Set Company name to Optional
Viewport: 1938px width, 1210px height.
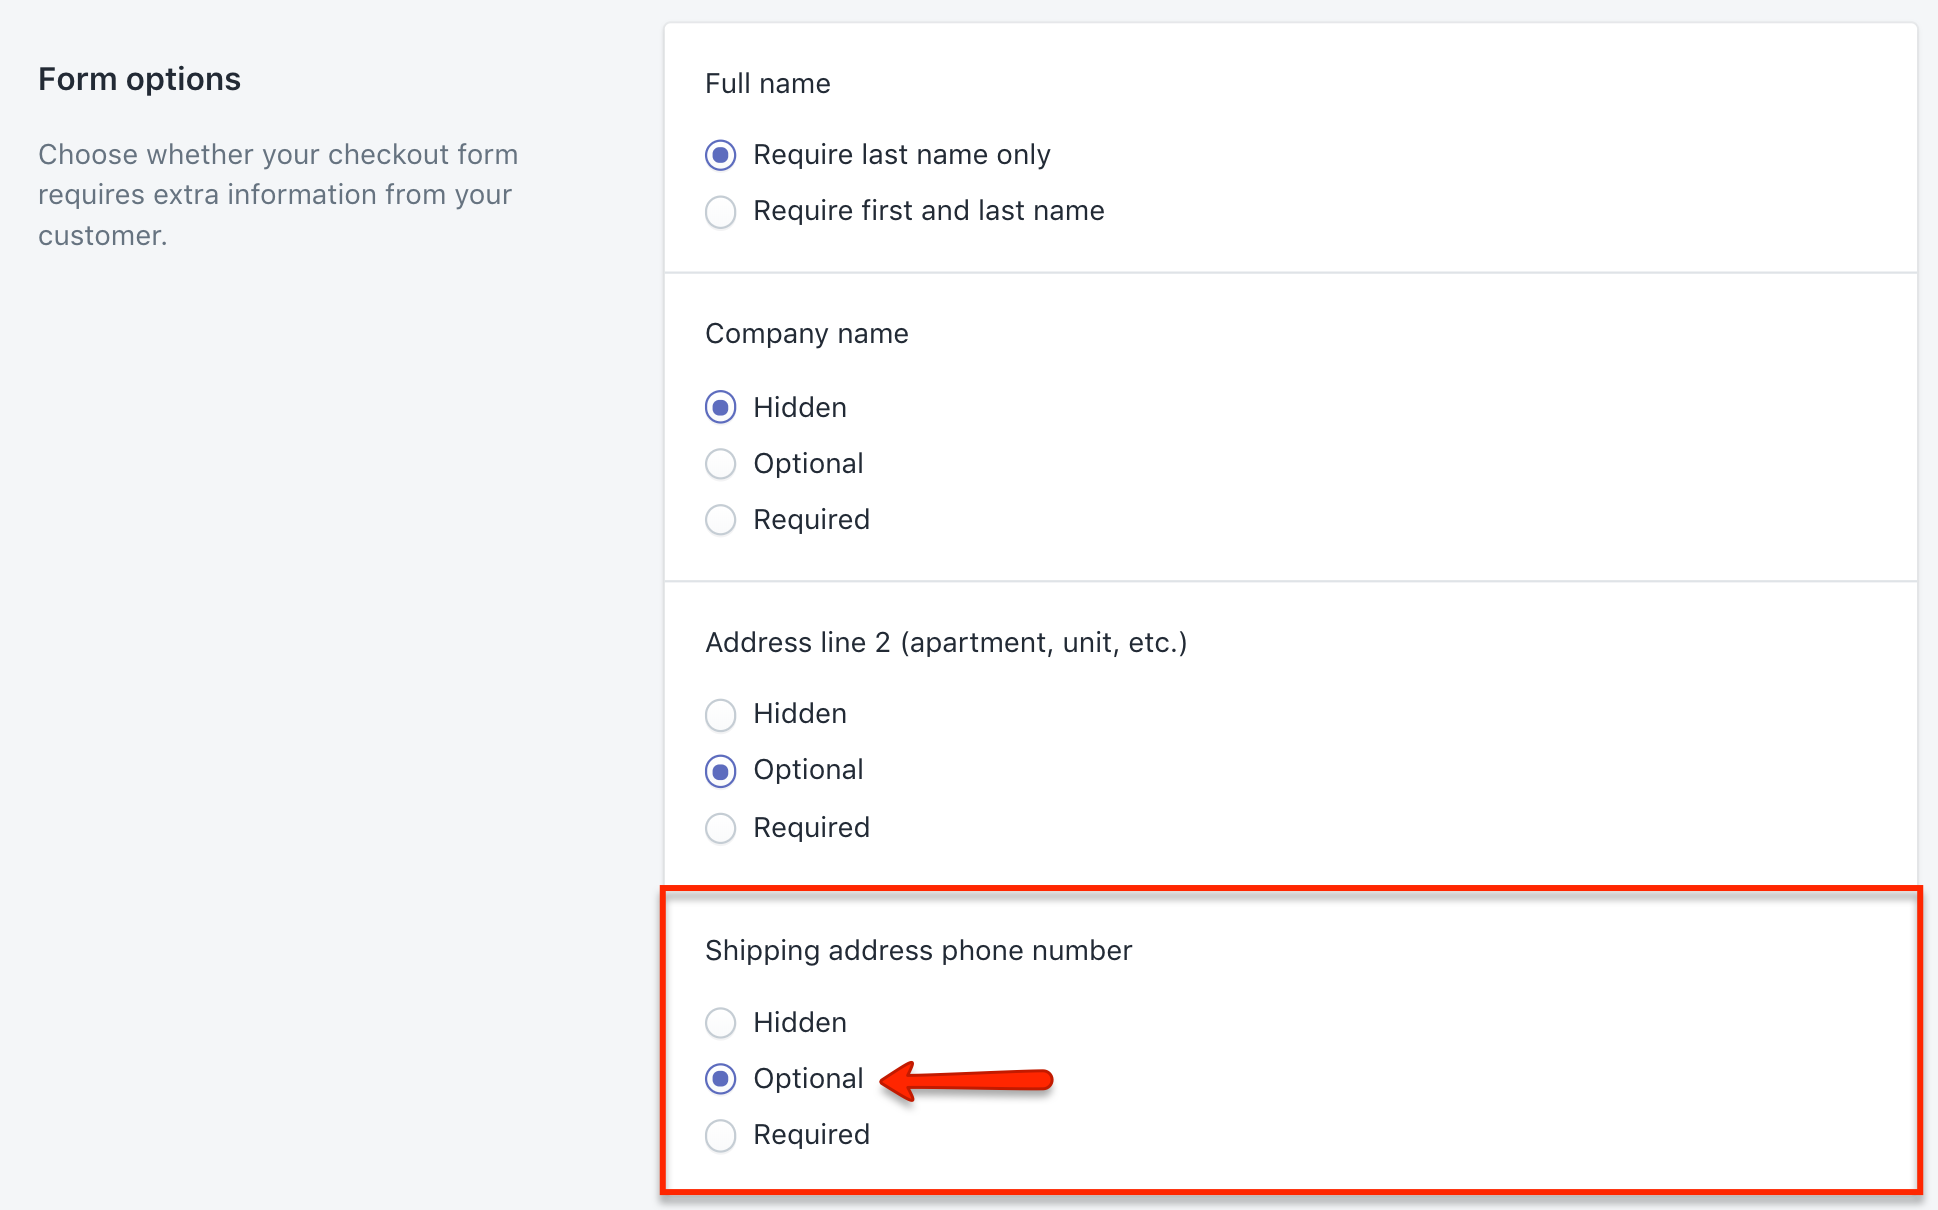pyautogui.click(x=721, y=464)
